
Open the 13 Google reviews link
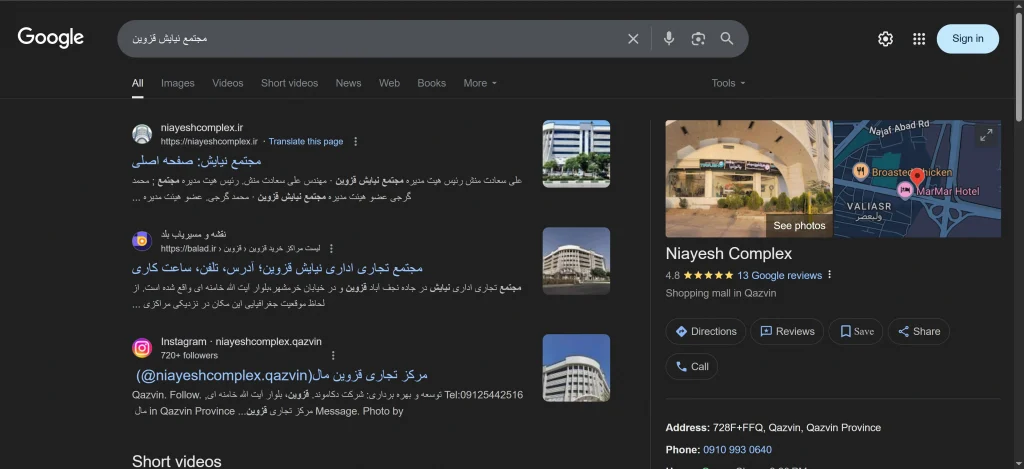click(779, 276)
